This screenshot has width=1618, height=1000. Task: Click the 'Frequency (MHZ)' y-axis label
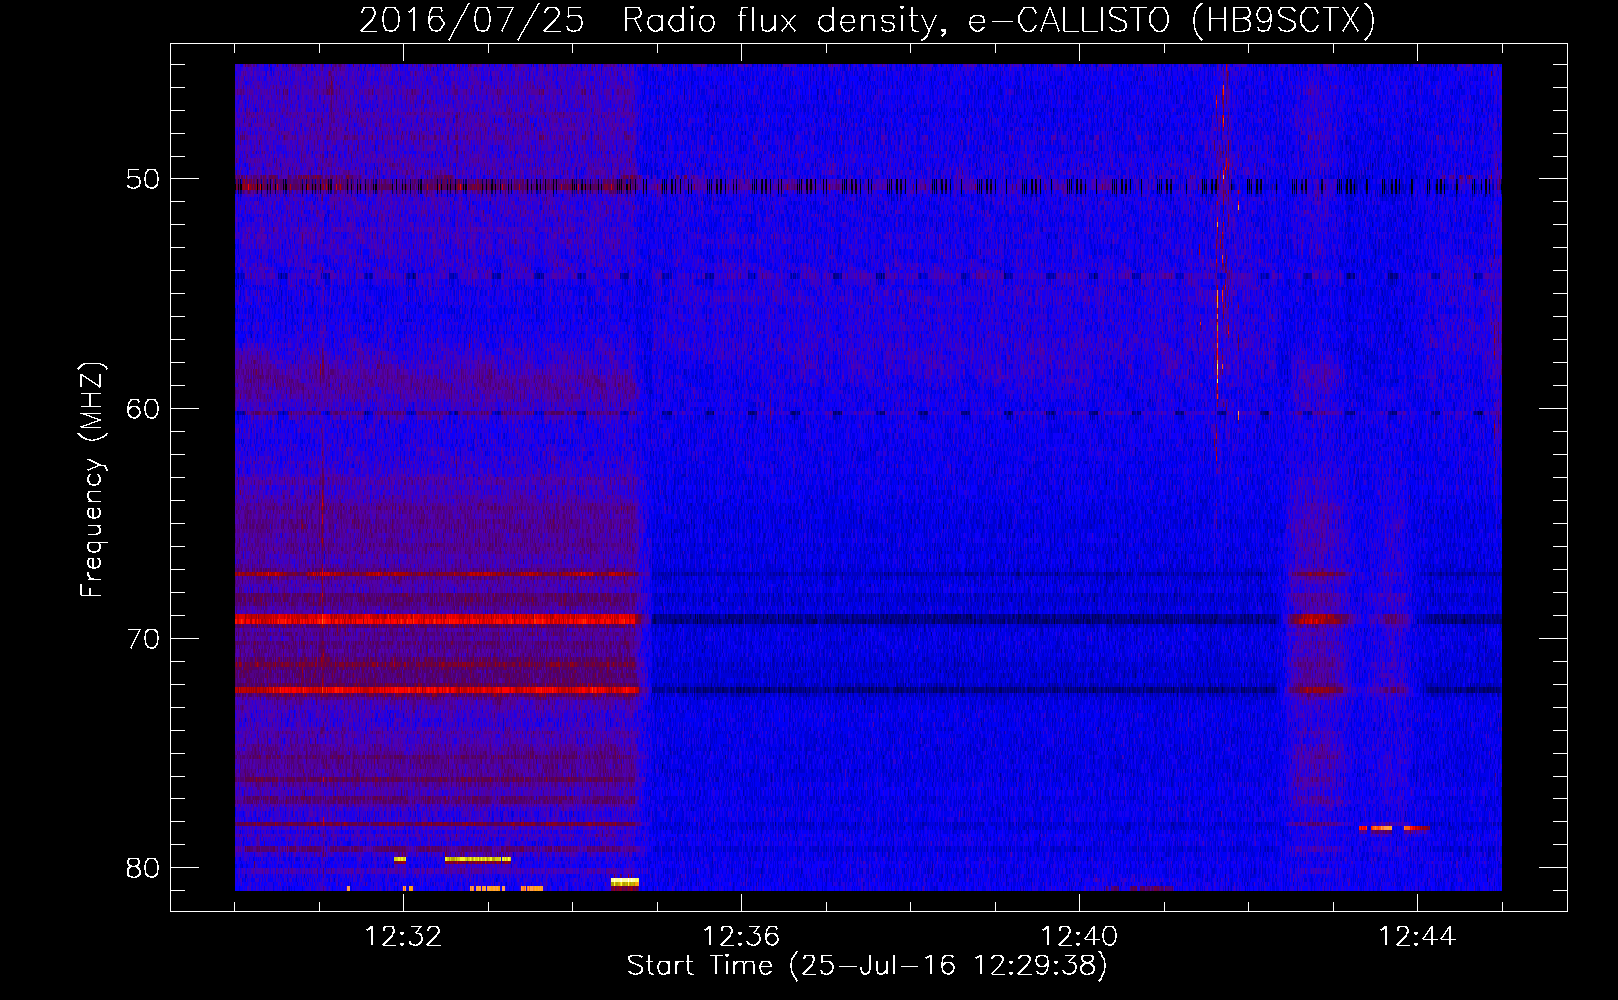point(92,480)
